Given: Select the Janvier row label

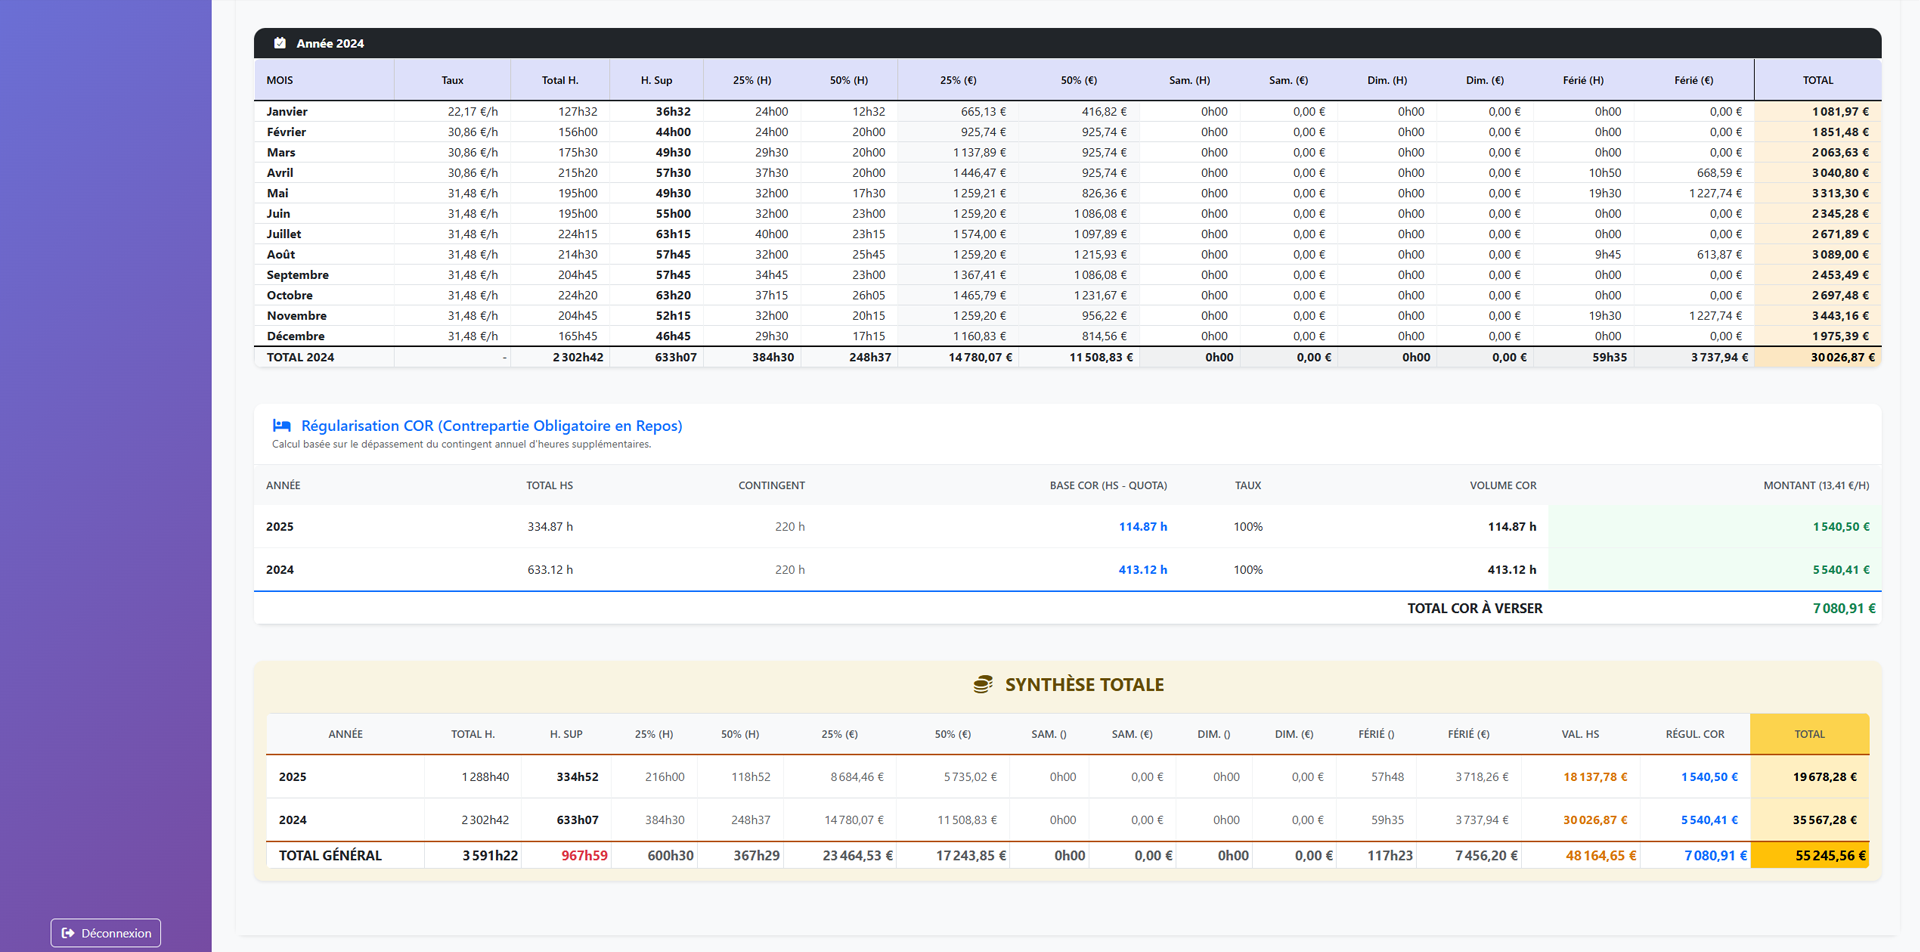Looking at the screenshot, I should [287, 112].
